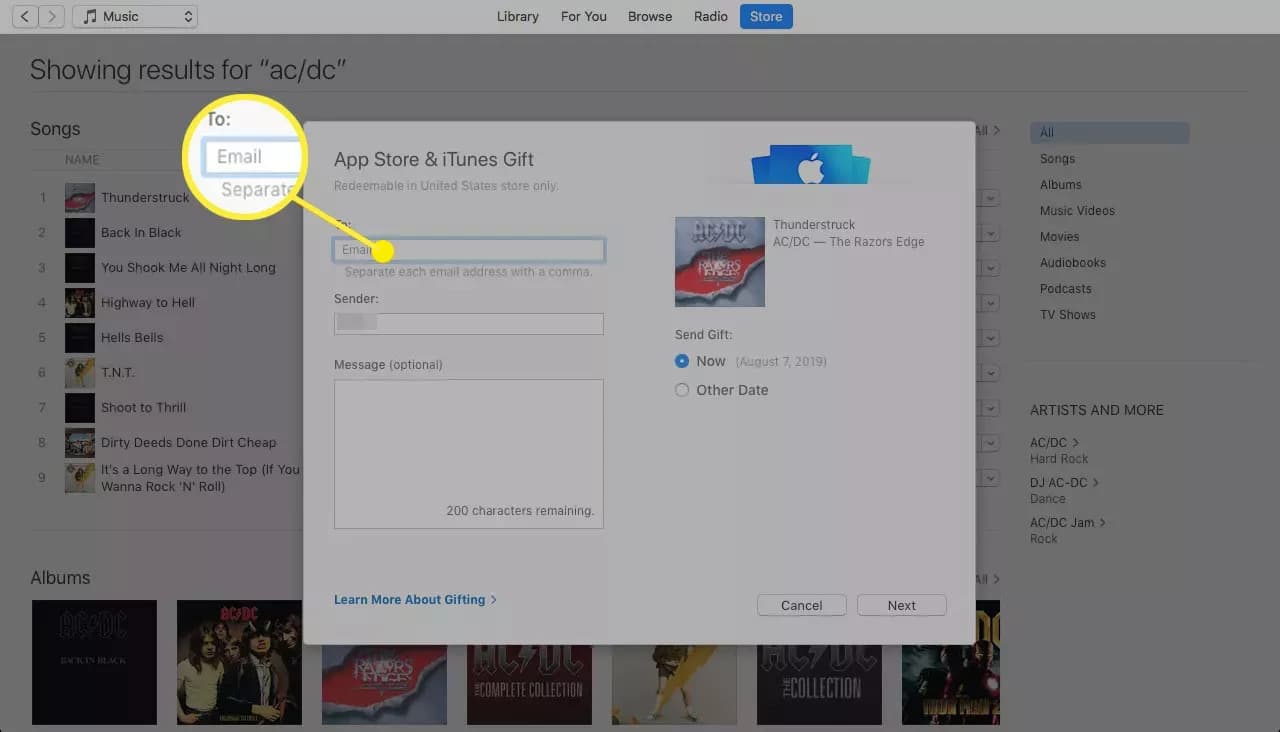Open price dropdown arrow for Shoot to Thrill row

pyautogui.click(x=991, y=408)
